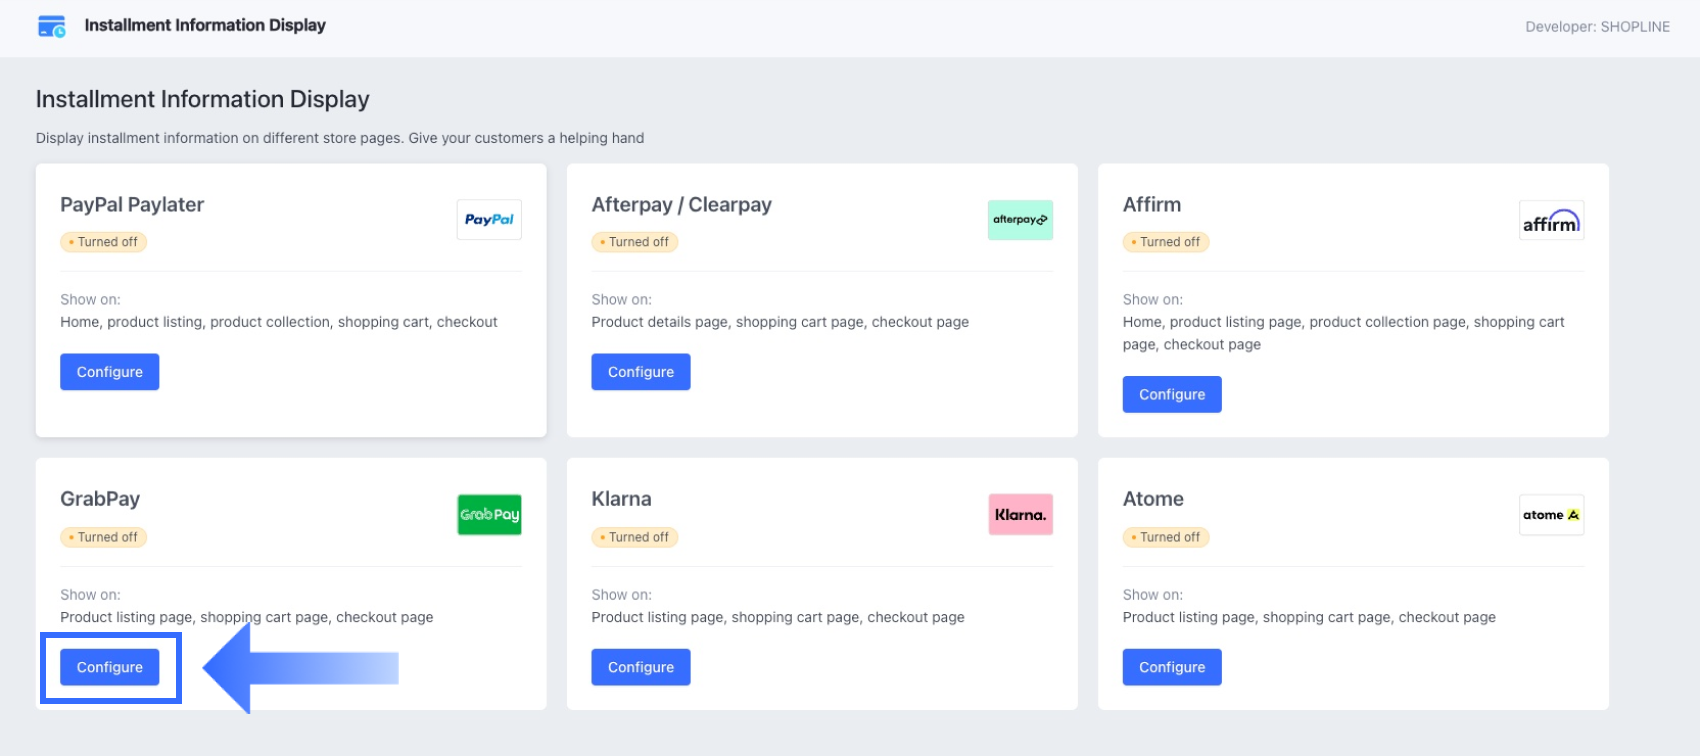Click the Installment Information Display app icon

51,26
